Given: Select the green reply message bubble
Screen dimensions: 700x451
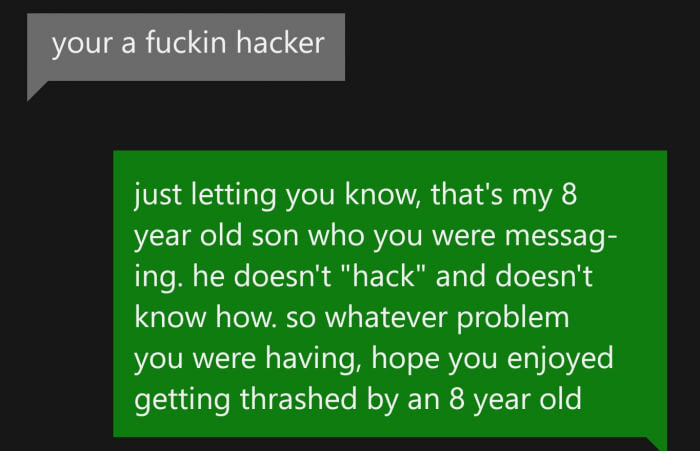Looking at the screenshot, I should [390, 293].
